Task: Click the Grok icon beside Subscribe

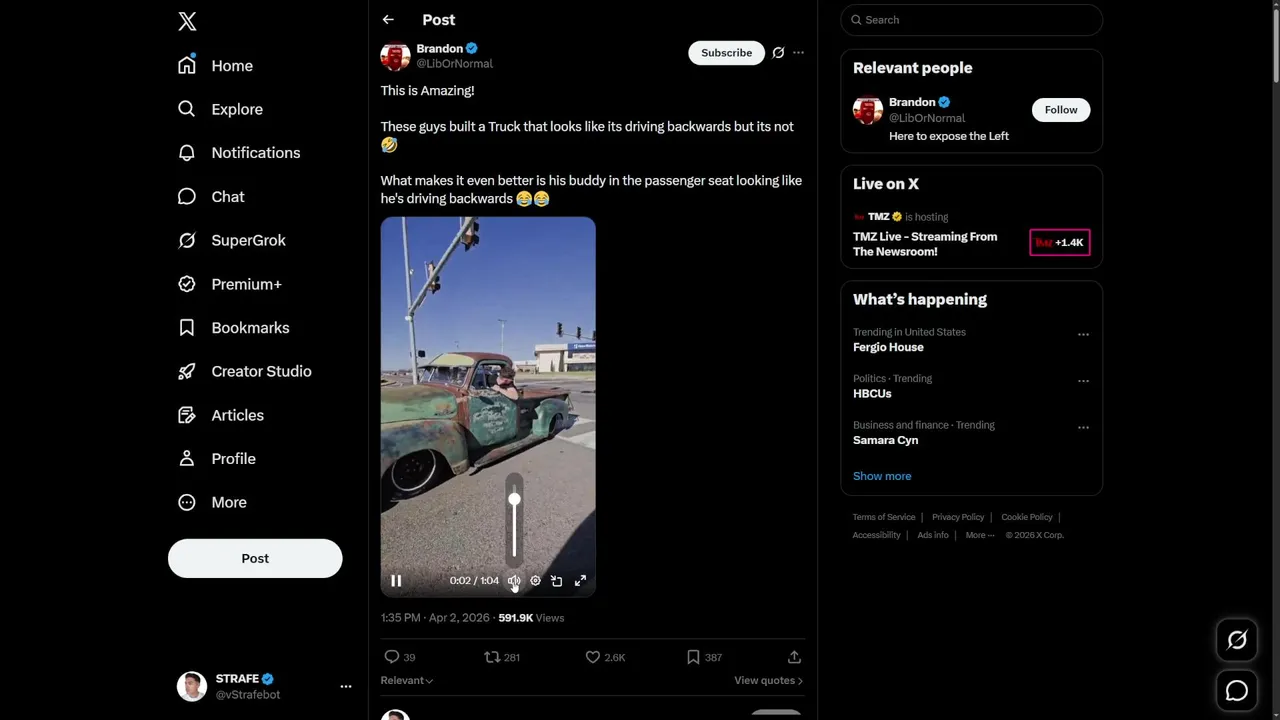Action: click(778, 53)
